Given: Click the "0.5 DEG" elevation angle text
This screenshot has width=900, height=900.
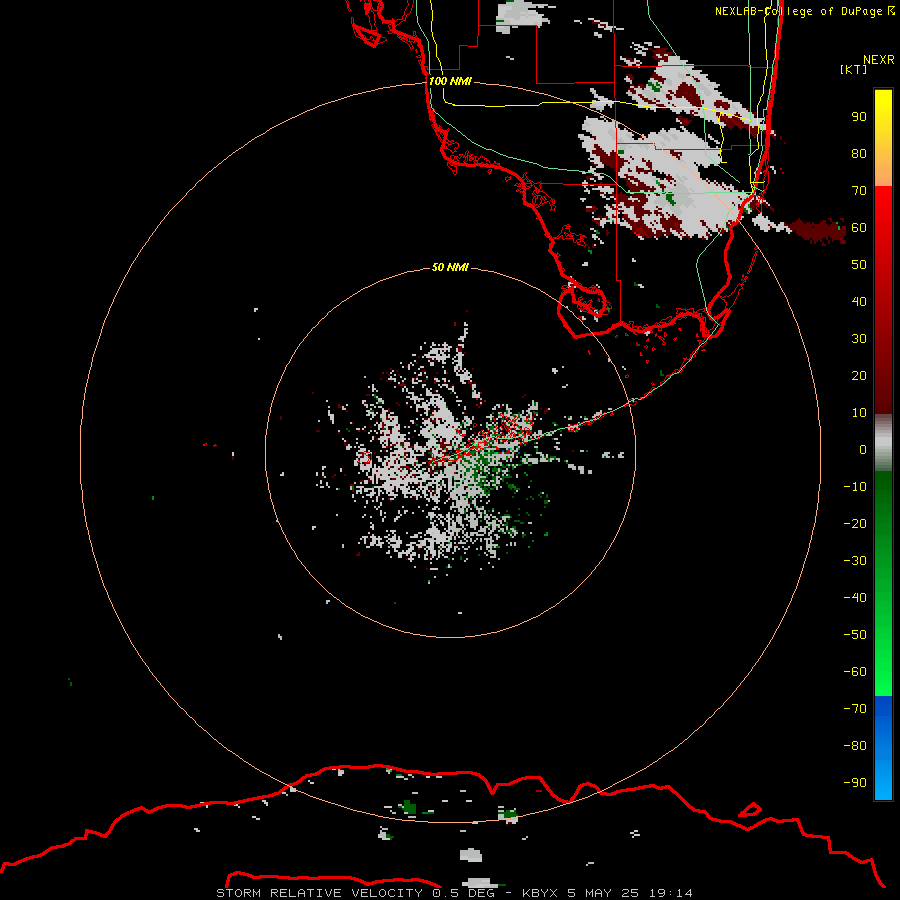Looking at the screenshot, I should [x=463, y=893].
